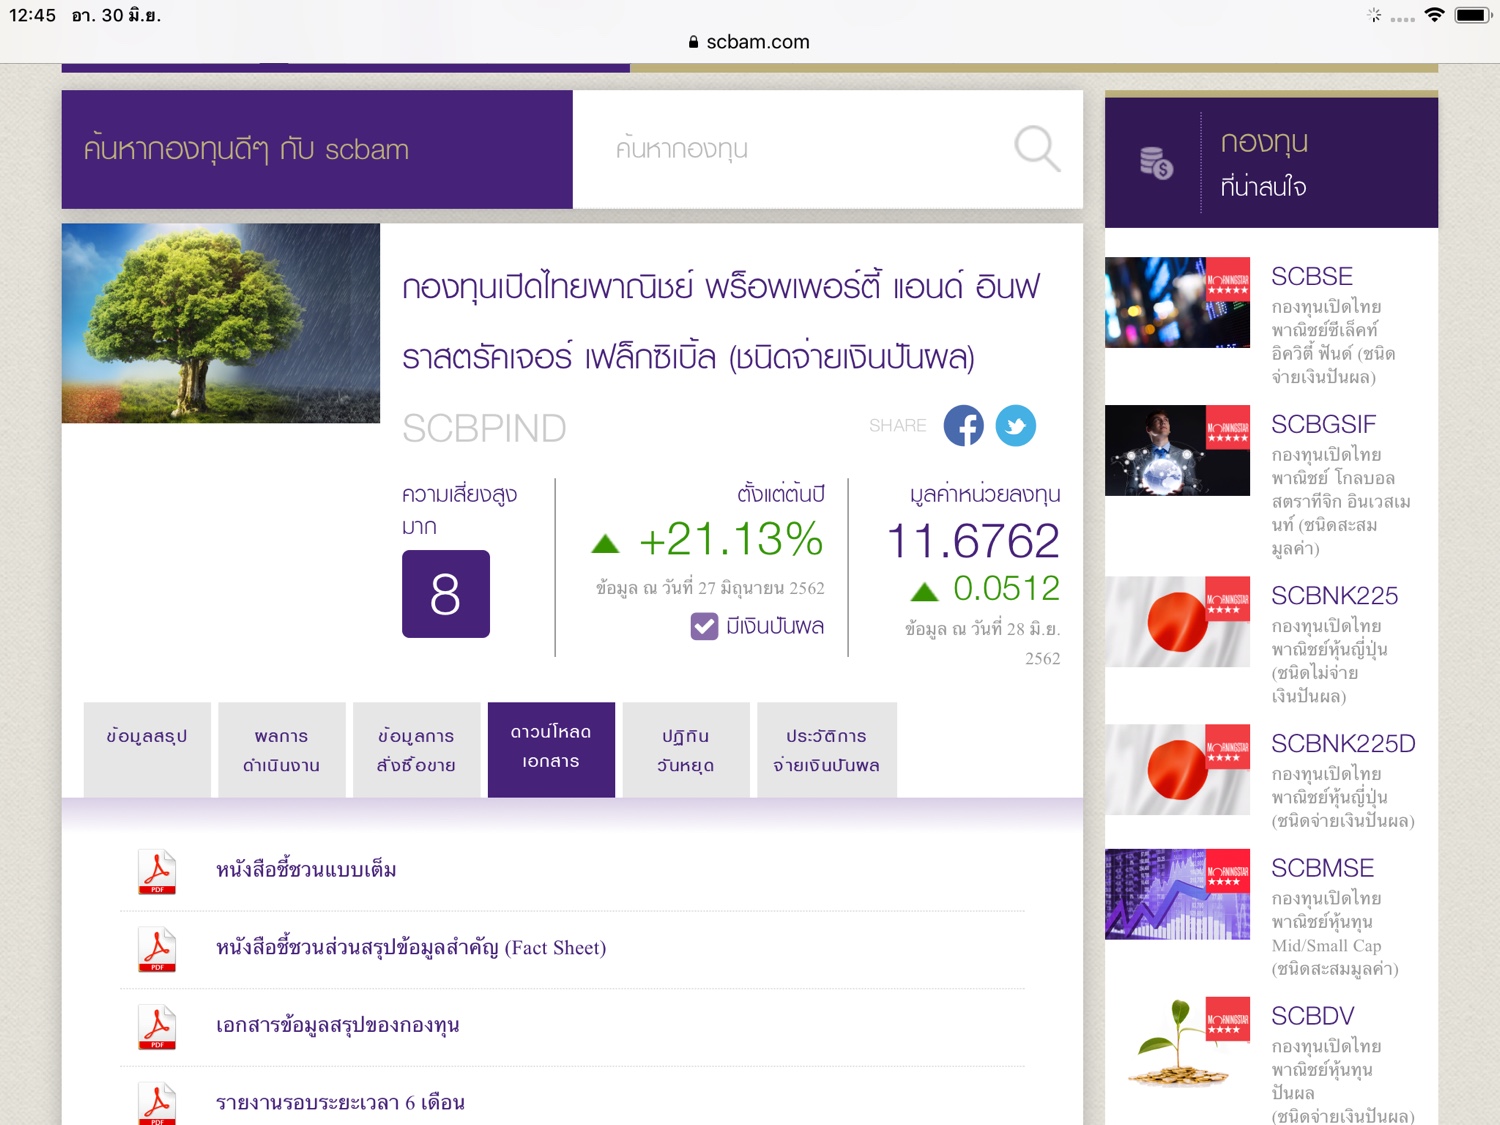The height and width of the screenshot is (1125, 1500).
Task: Open the SCBNK225 fund link
Action: click(x=1335, y=596)
